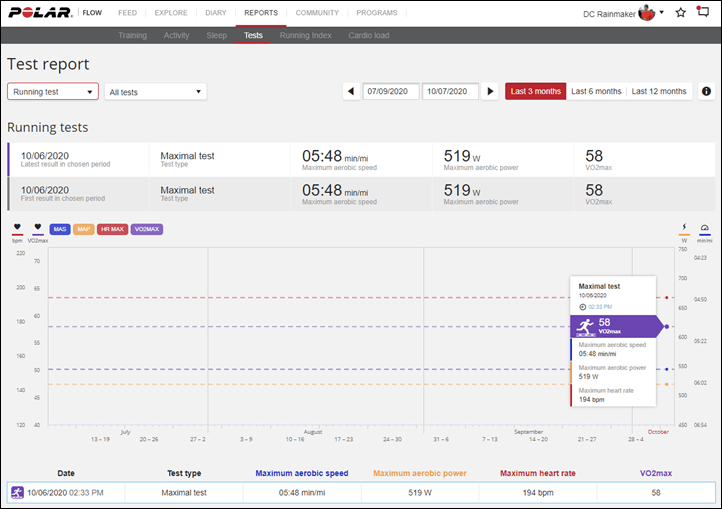This screenshot has height=509, width=722.
Task: Open the DIARY menu
Action: click(x=216, y=13)
